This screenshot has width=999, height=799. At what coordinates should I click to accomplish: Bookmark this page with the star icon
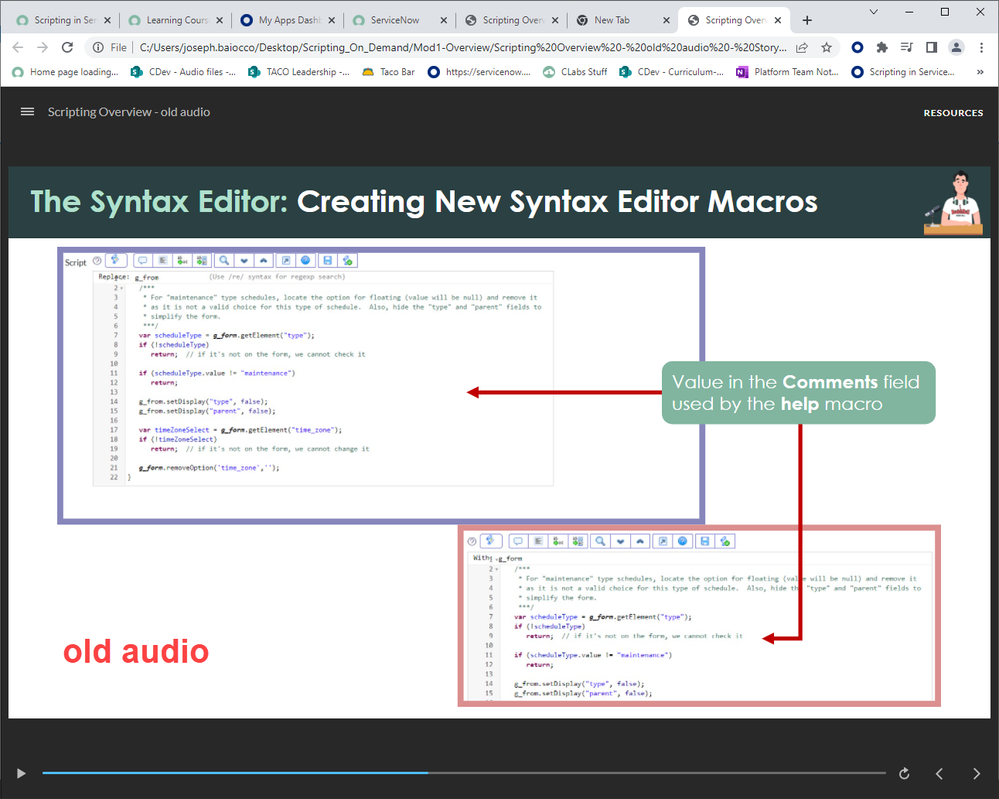(826, 47)
